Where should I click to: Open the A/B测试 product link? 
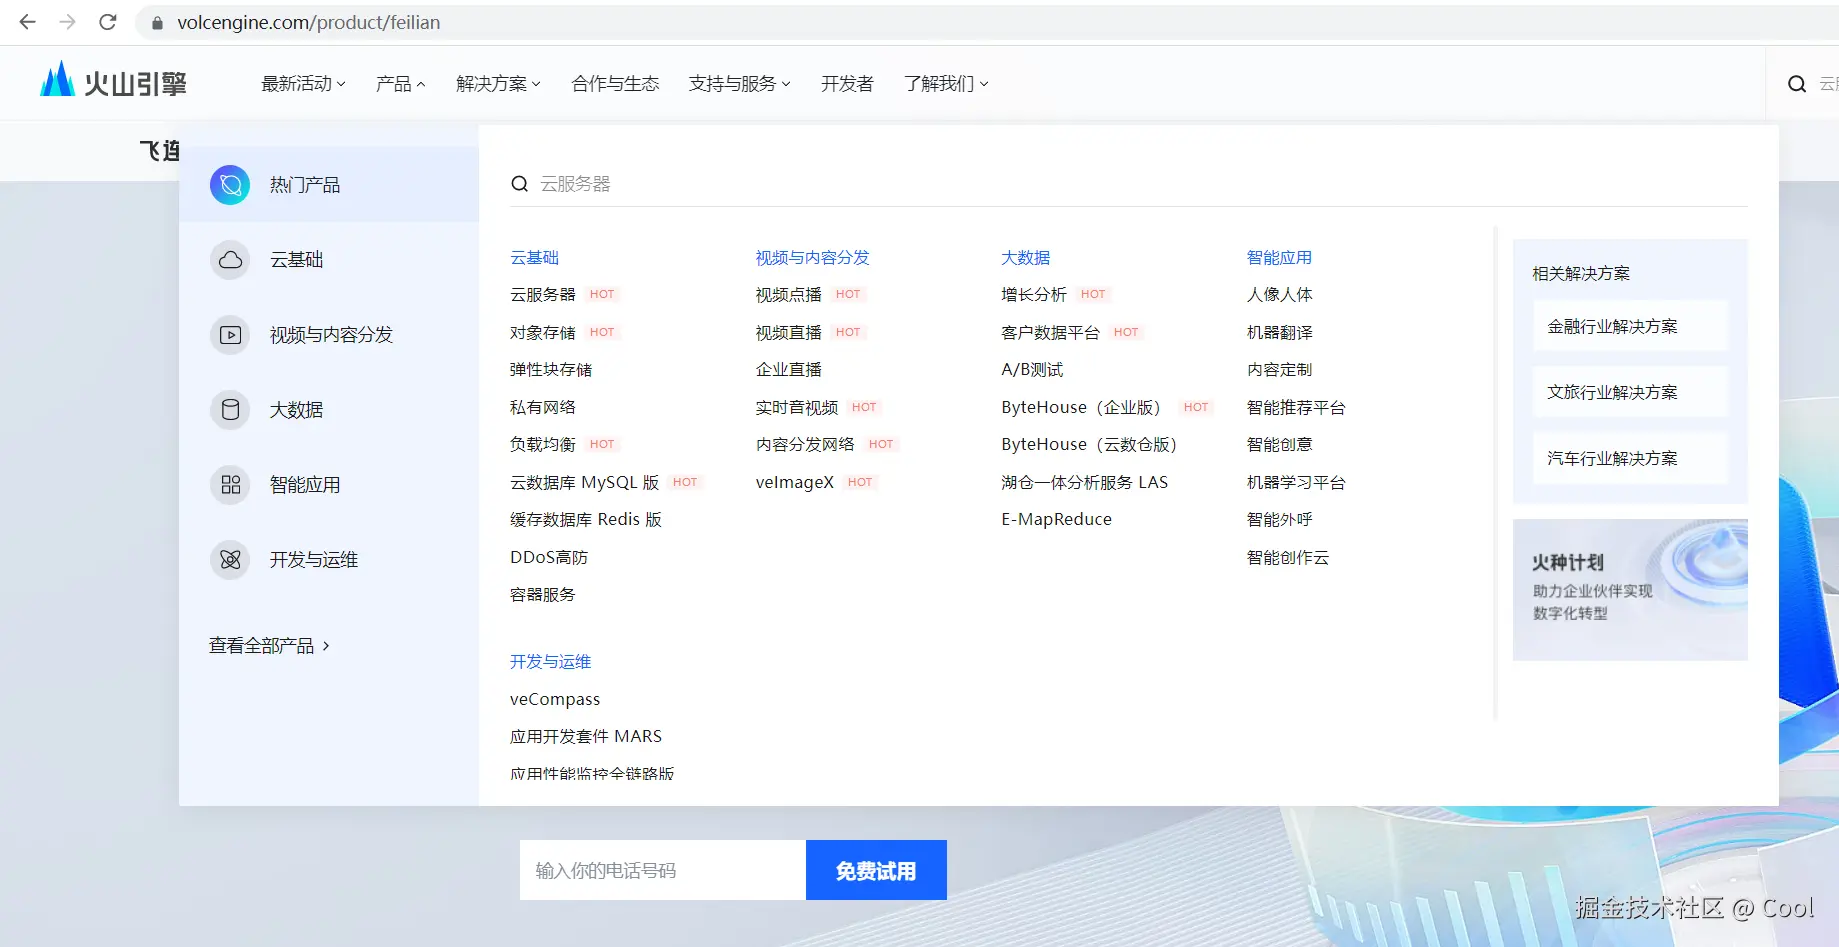pyautogui.click(x=1032, y=369)
